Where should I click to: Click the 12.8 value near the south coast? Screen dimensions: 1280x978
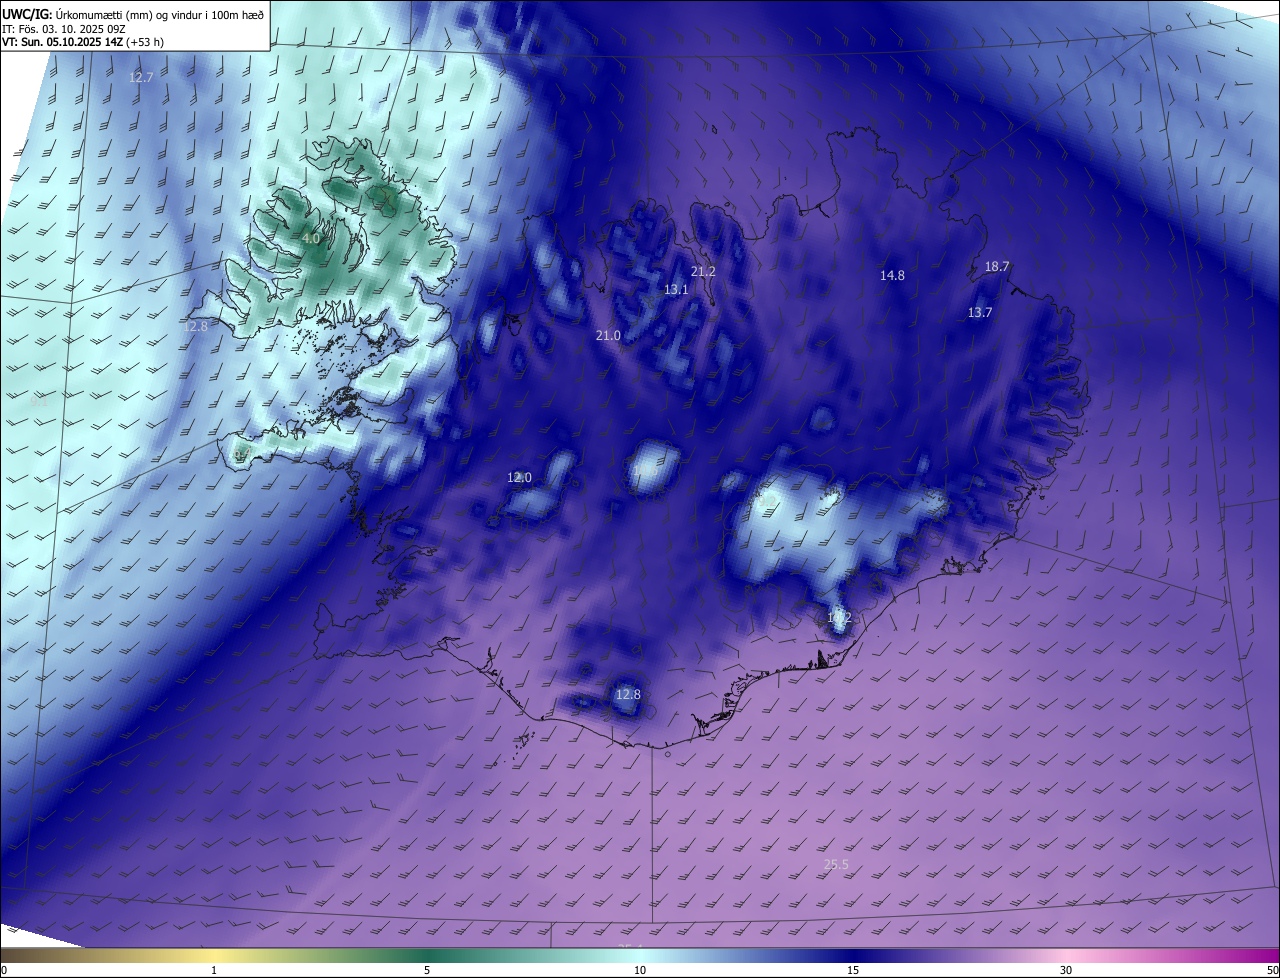(x=628, y=694)
